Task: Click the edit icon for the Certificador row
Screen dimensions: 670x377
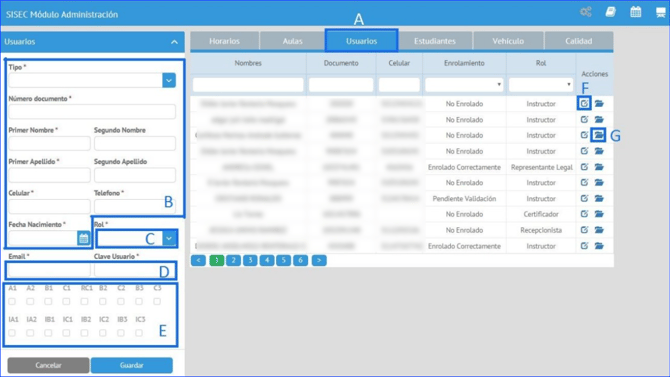Action: (584, 214)
